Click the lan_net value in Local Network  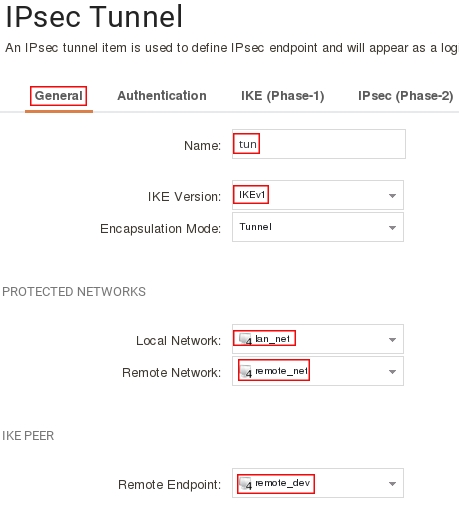[272, 339]
